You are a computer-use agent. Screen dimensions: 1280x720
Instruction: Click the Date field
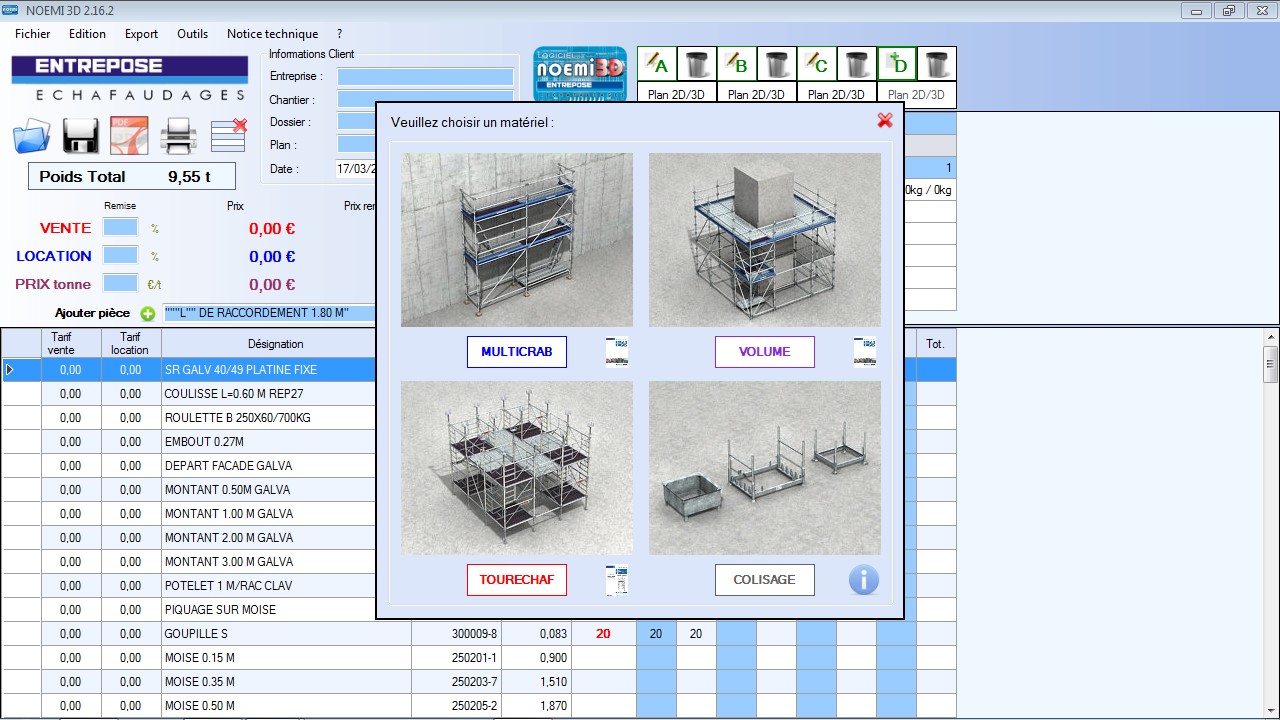[x=357, y=169]
